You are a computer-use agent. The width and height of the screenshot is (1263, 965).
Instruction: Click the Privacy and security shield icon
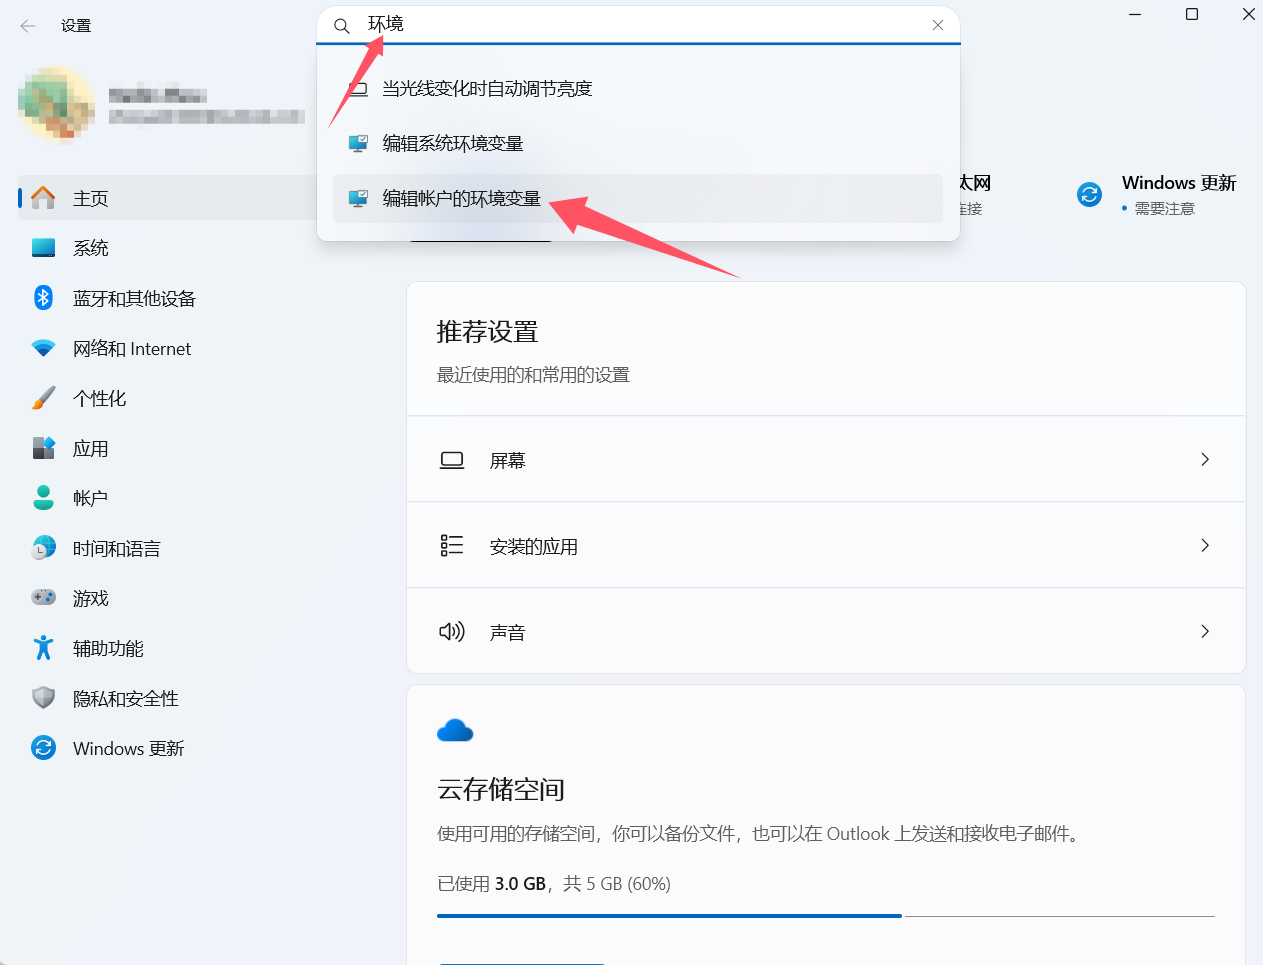click(x=43, y=698)
